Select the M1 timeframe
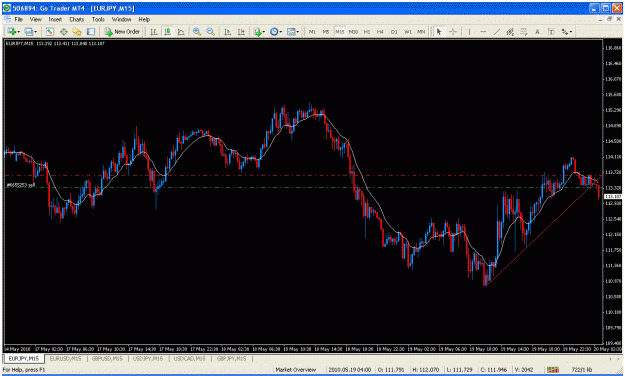625x376 pixels. click(x=312, y=32)
